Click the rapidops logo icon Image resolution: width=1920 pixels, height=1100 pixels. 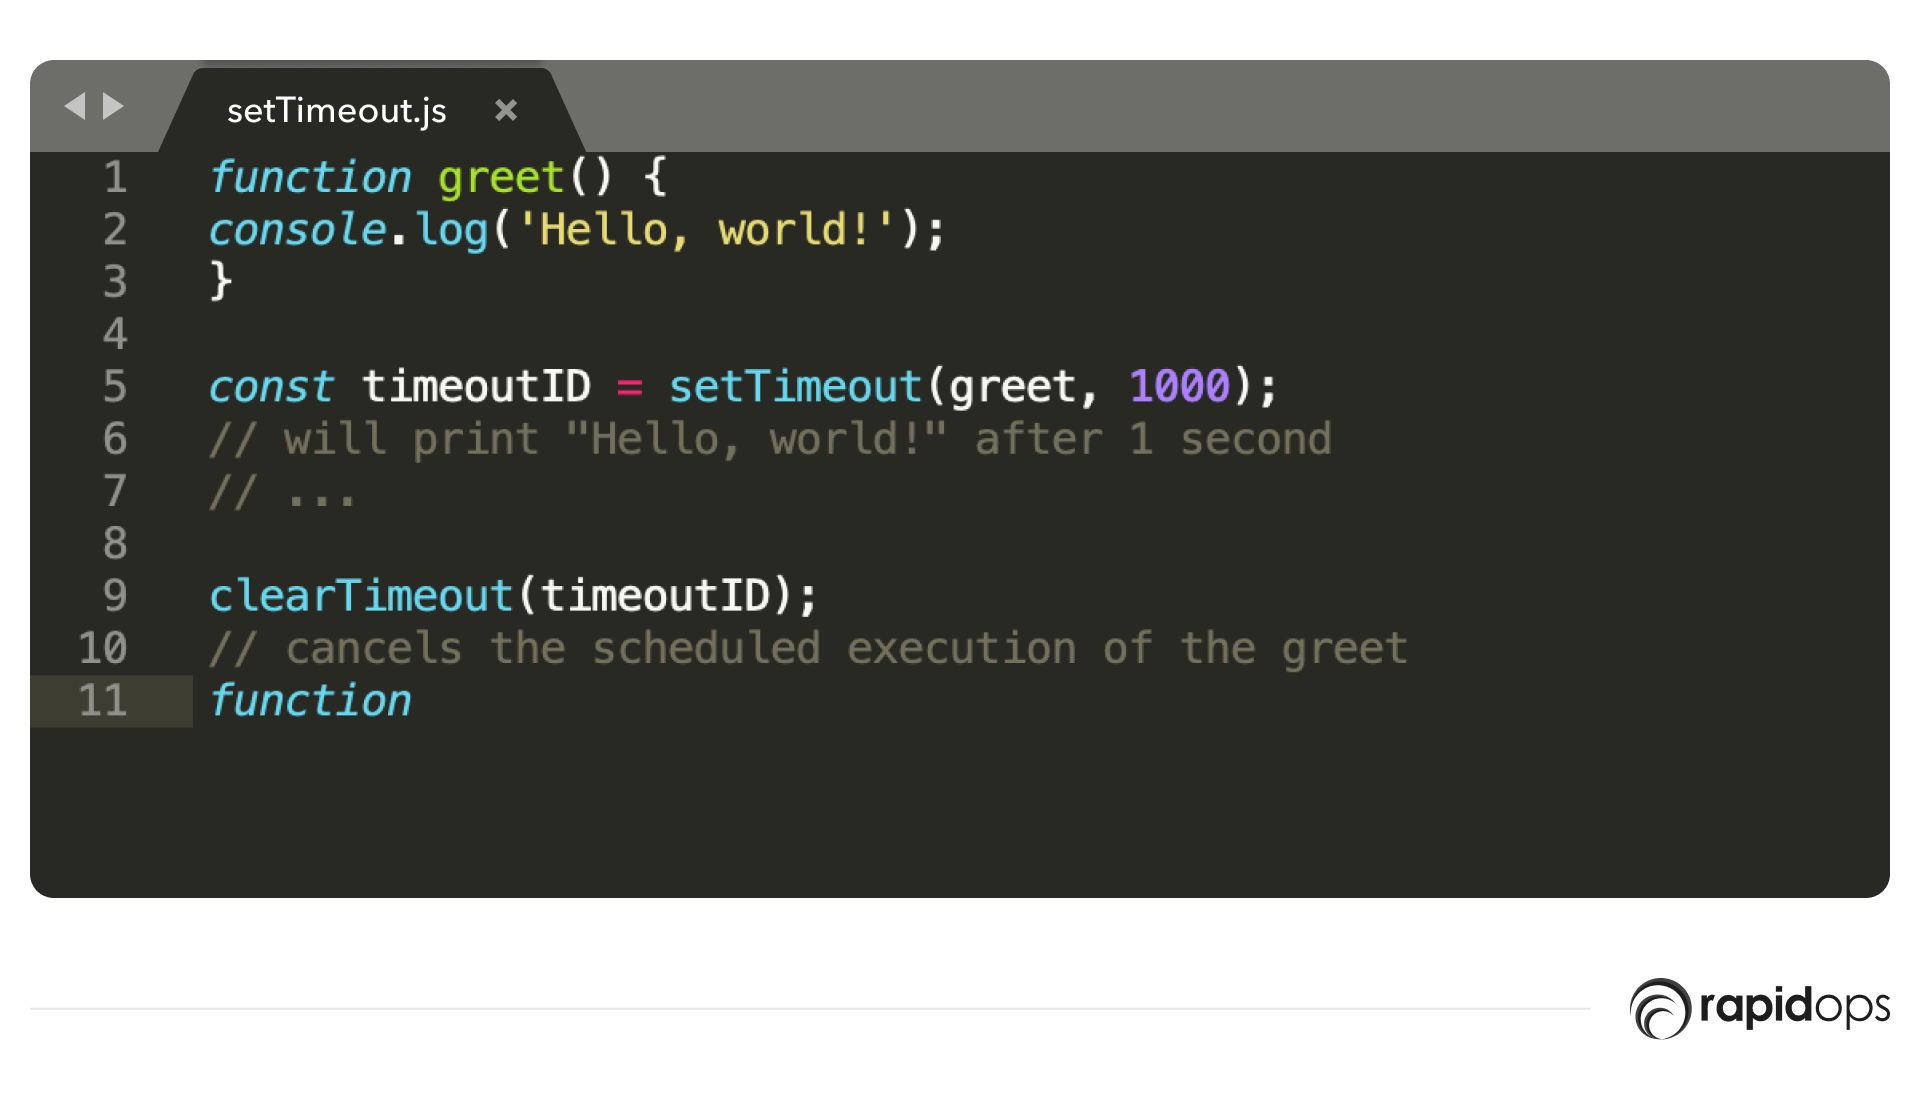coord(1660,1008)
